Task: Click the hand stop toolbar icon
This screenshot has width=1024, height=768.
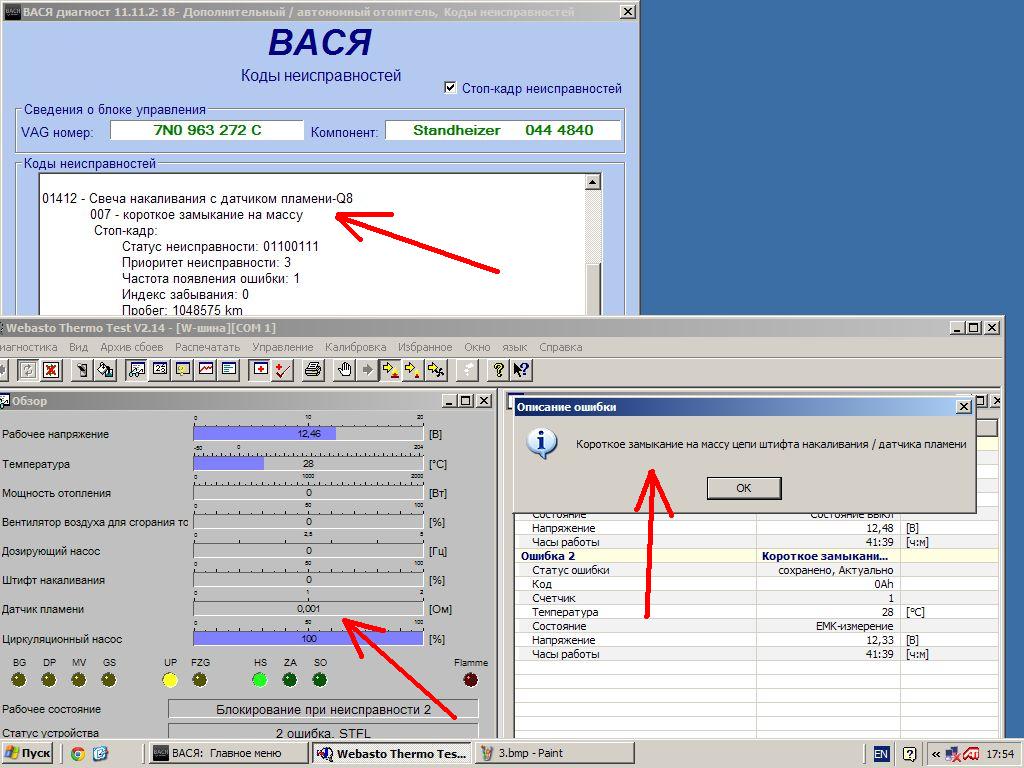Action: 344,370
